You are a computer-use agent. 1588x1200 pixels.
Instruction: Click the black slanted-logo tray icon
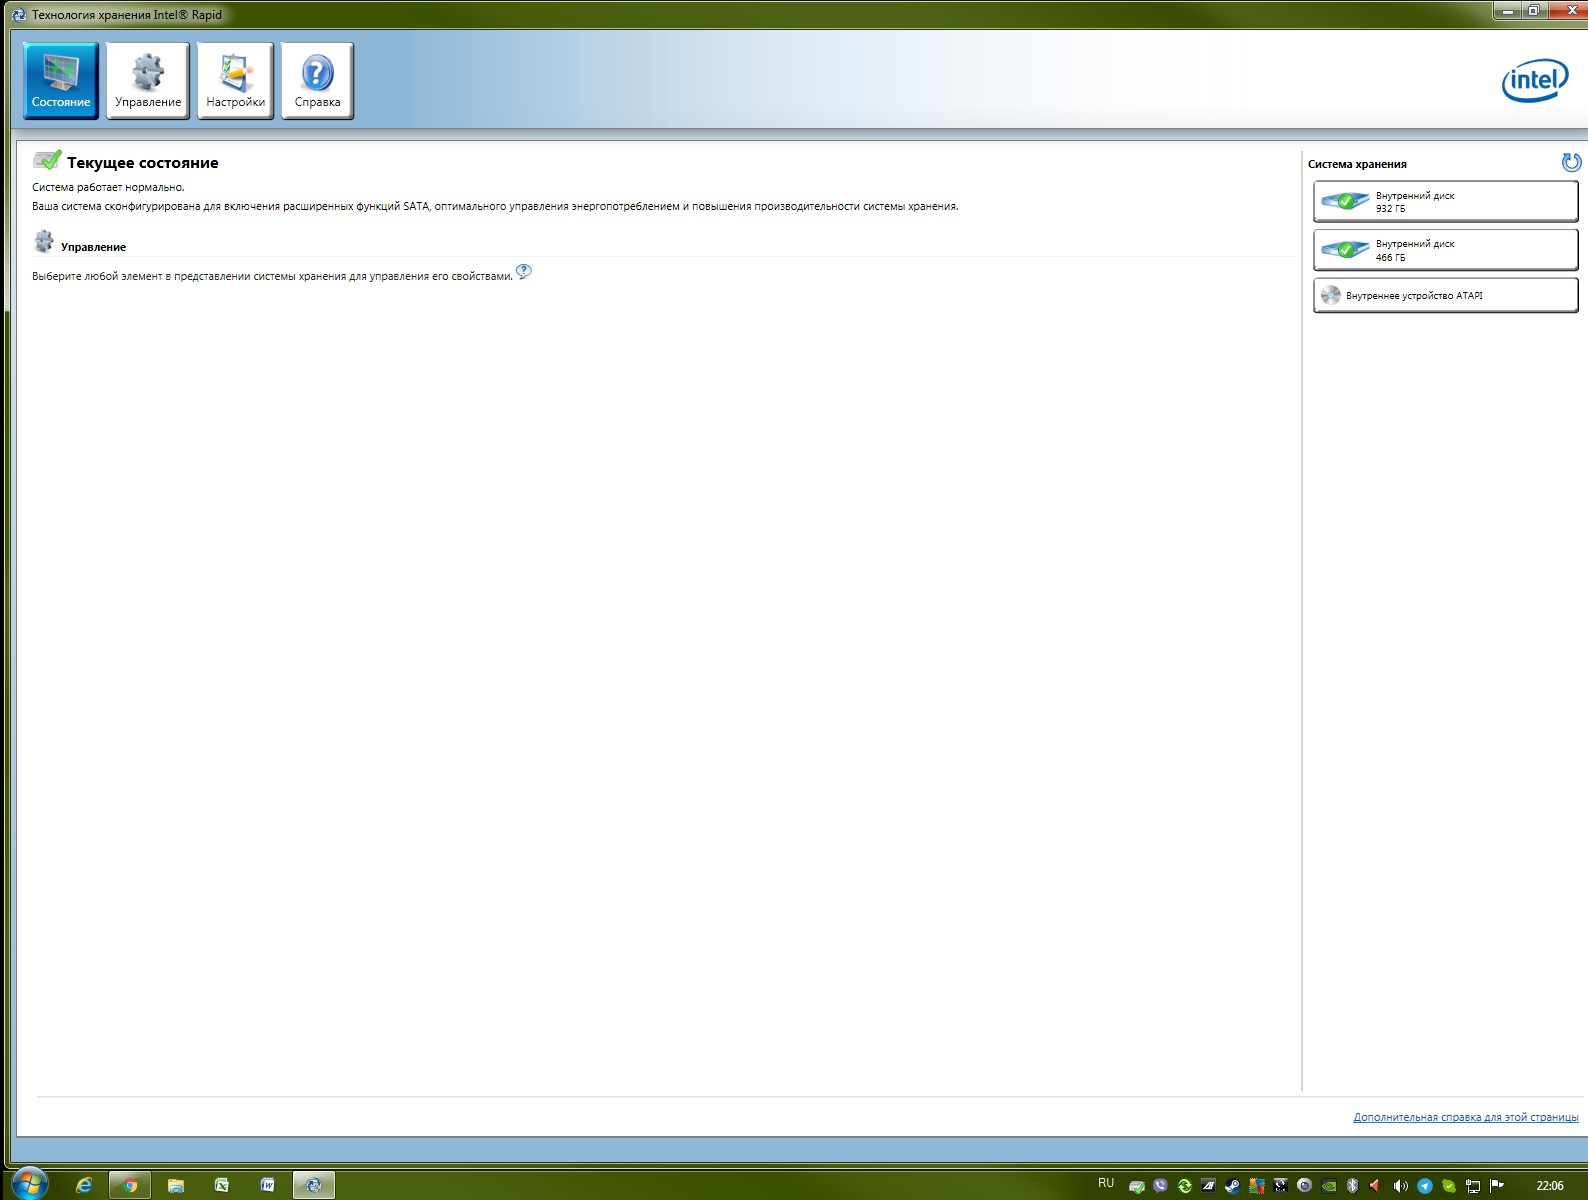(x=1208, y=1186)
